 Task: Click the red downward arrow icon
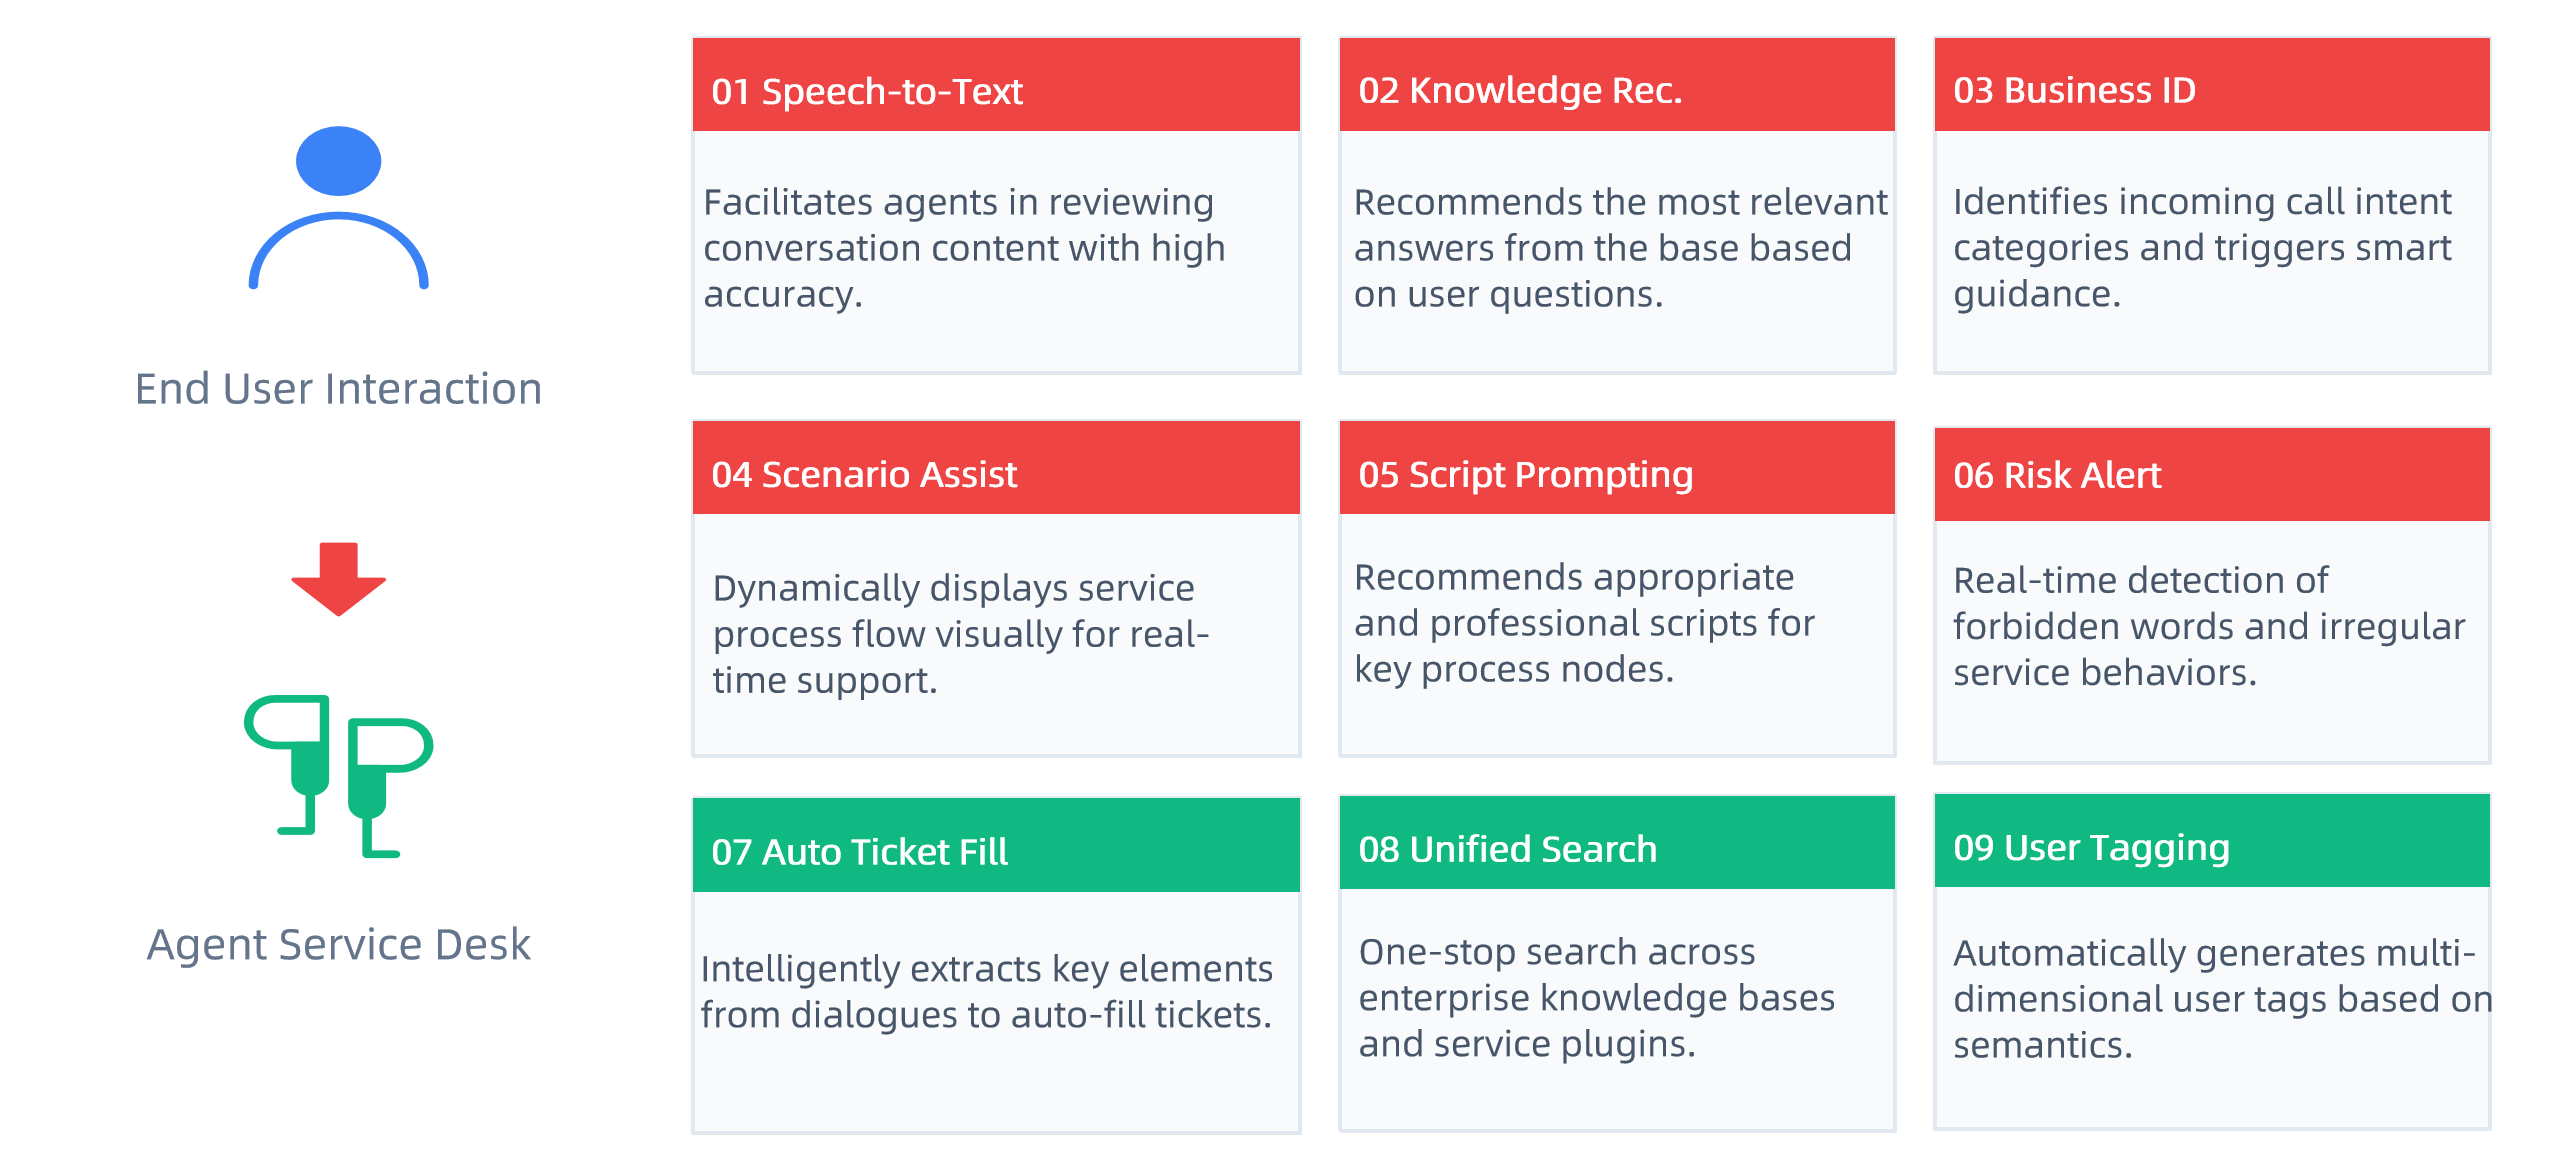(338, 579)
